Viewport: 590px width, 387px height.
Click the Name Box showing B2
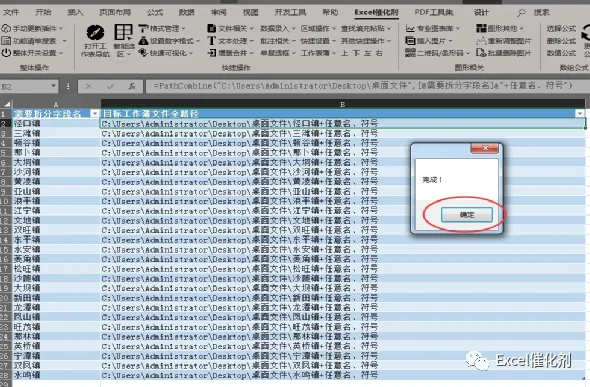tap(25, 87)
